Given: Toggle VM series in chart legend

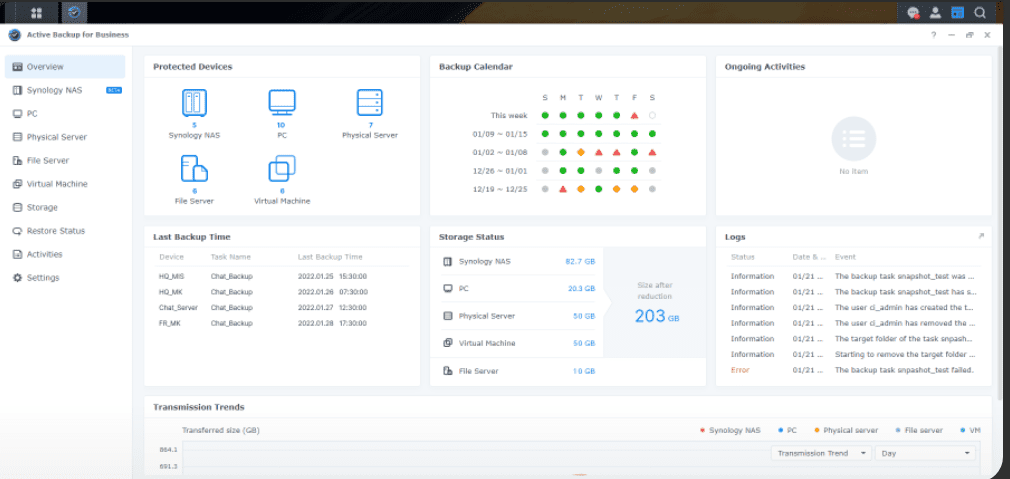Looking at the screenshot, I should coord(971,430).
